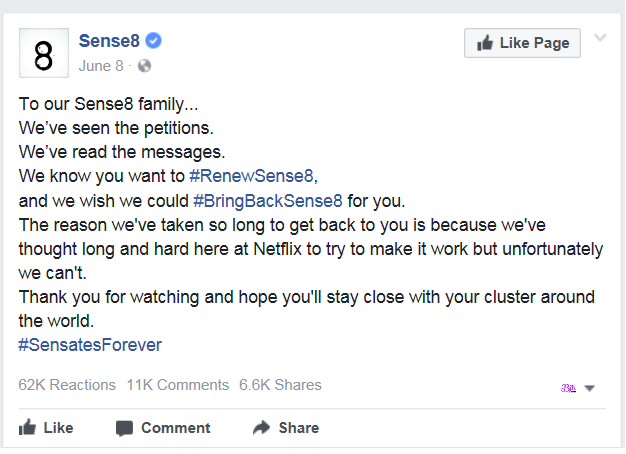Screen dimensions: 626x454
Task: Click the public globe privacy icon
Action: pyautogui.click(x=144, y=66)
